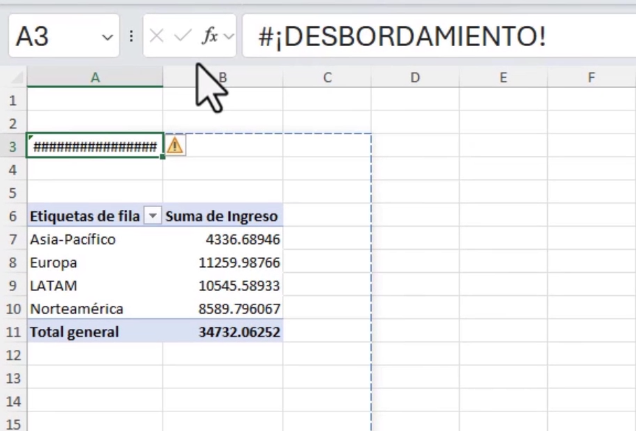Screen dimensions: 636x431
Task: Open the Name Box dropdown arrow
Action: (x=107, y=37)
